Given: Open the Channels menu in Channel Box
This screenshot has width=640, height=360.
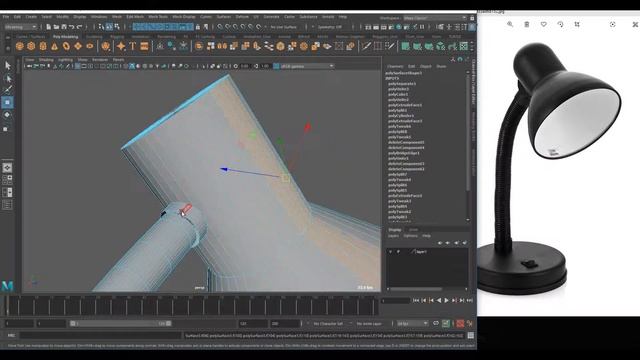Looking at the screenshot, I should pyautogui.click(x=395, y=67).
